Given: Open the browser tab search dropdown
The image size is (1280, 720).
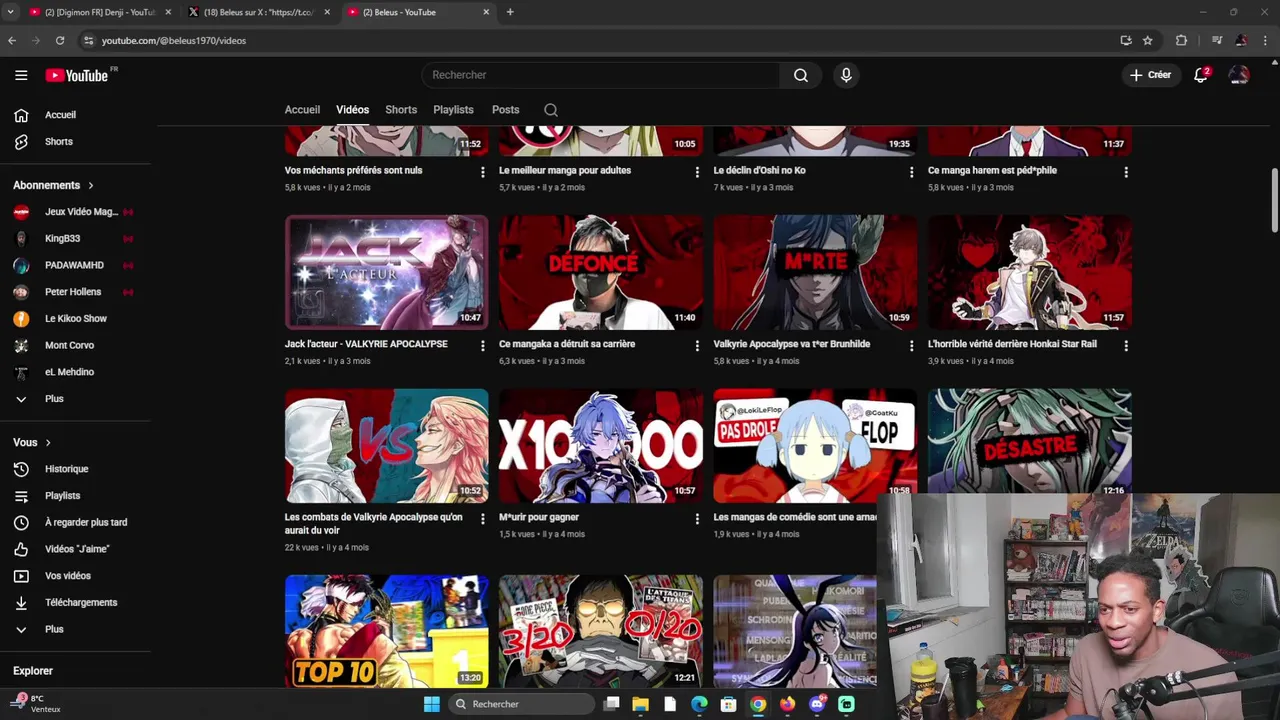Looking at the screenshot, I should tap(10, 12).
